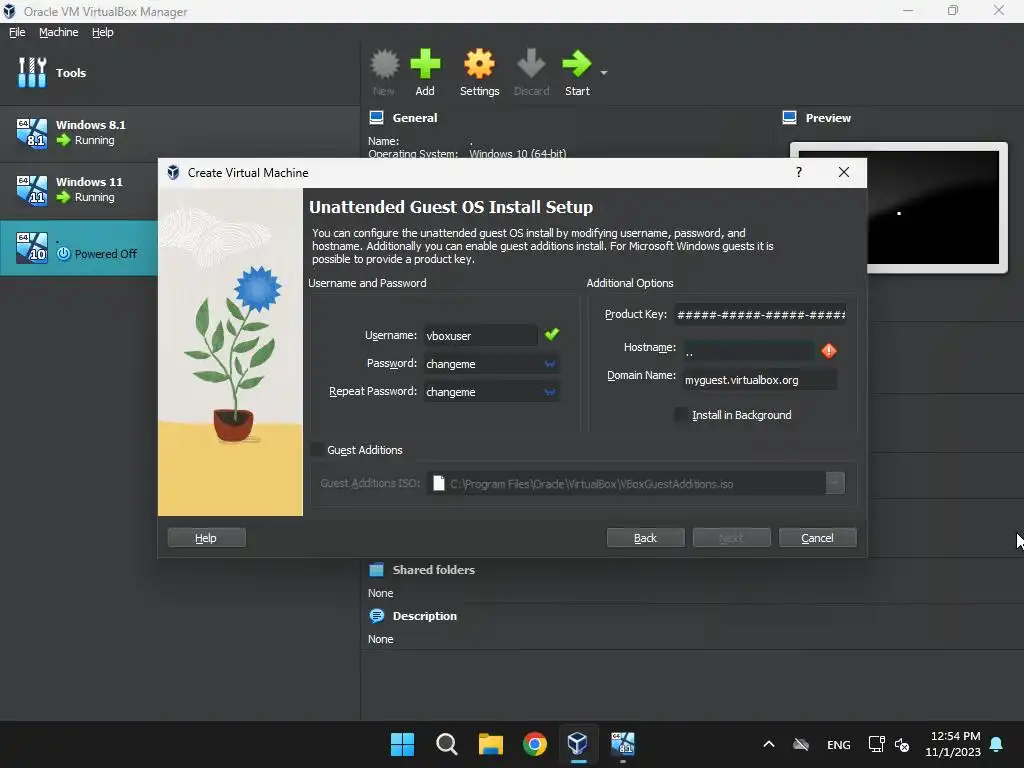1024x768 pixels.
Task: Cancel the Create Virtual Machine dialog
Action: click(818, 537)
